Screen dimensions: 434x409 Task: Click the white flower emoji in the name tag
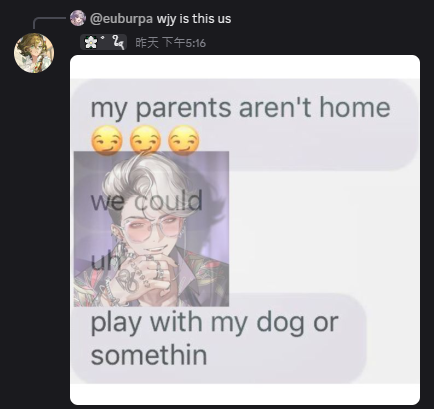click(91, 42)
